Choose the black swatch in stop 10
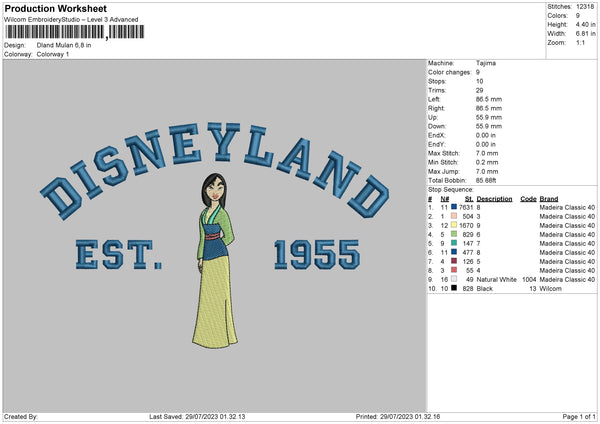This screenshot has height=424, width=600. pos(453,288)
